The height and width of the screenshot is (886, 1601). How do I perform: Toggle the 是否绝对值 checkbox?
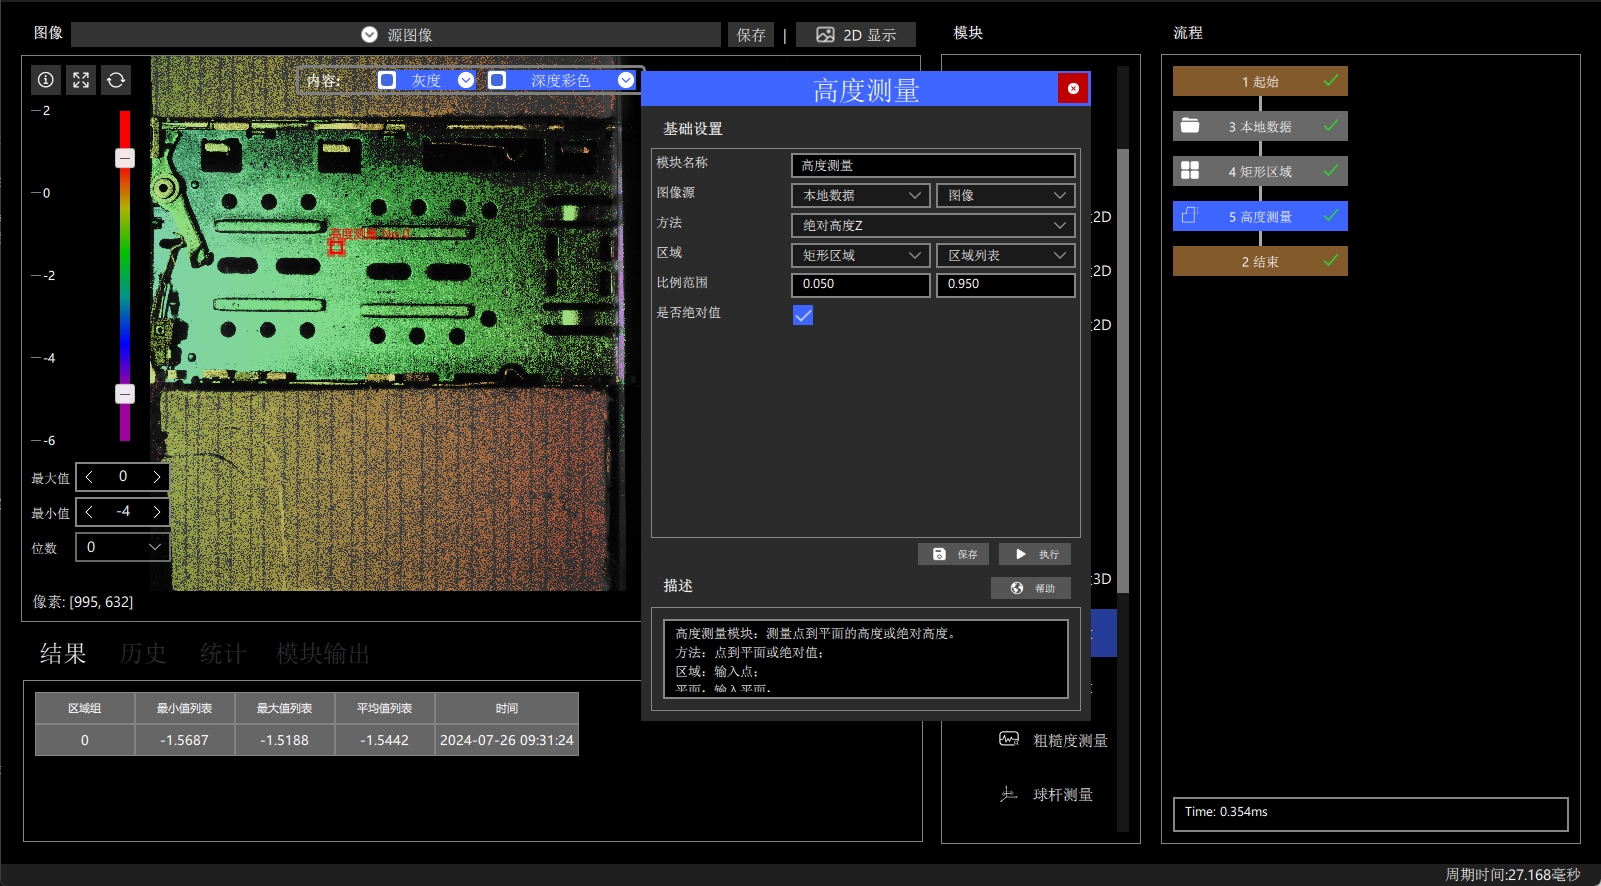pyautogui.click(x=803, y=315)
